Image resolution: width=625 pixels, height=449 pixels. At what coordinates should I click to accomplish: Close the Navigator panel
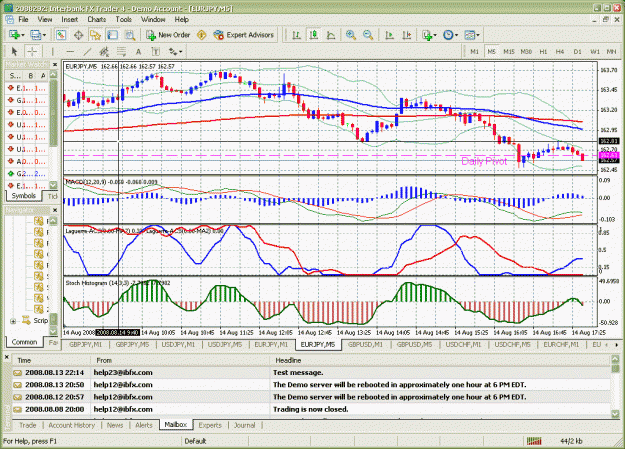tap(55, 210)
